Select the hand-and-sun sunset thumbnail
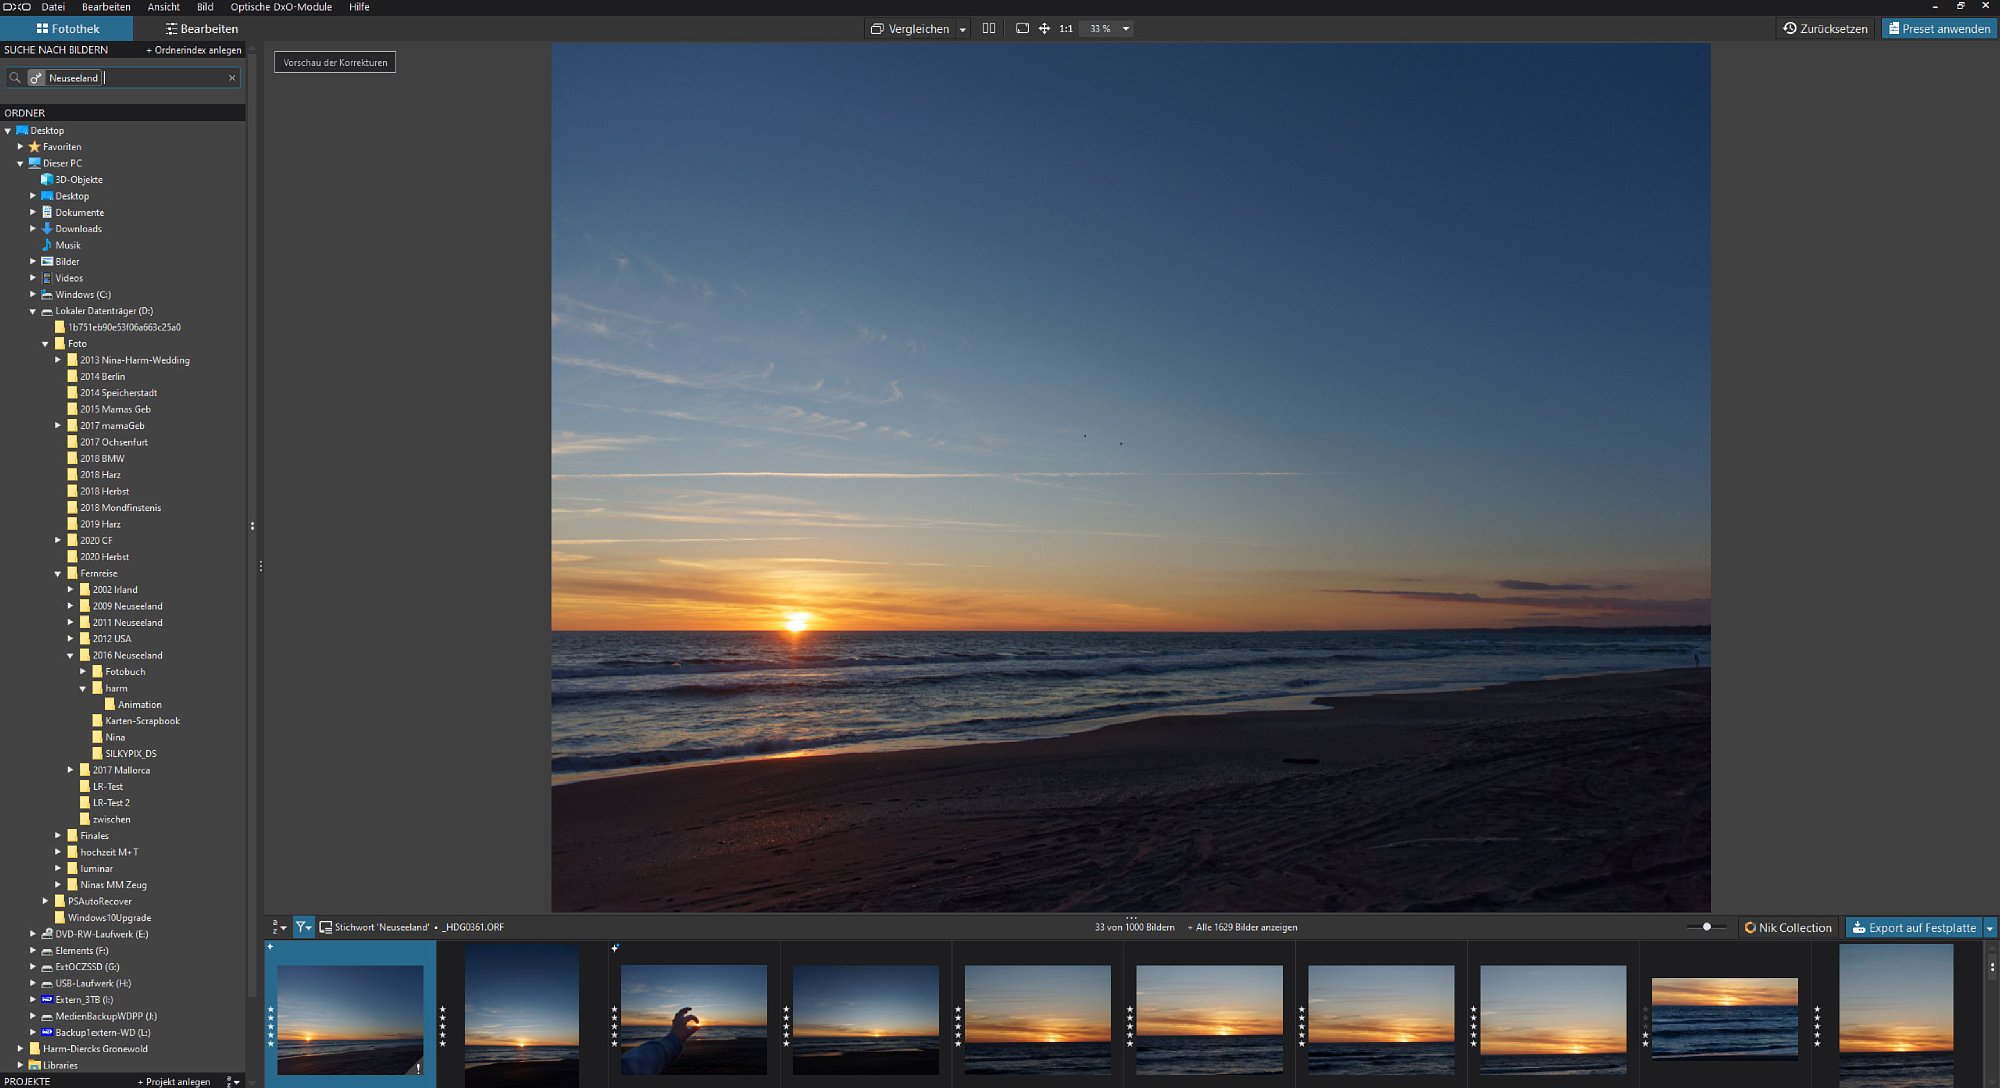Screen dimensions: 2000x1088 click(x=693, y=1018)
